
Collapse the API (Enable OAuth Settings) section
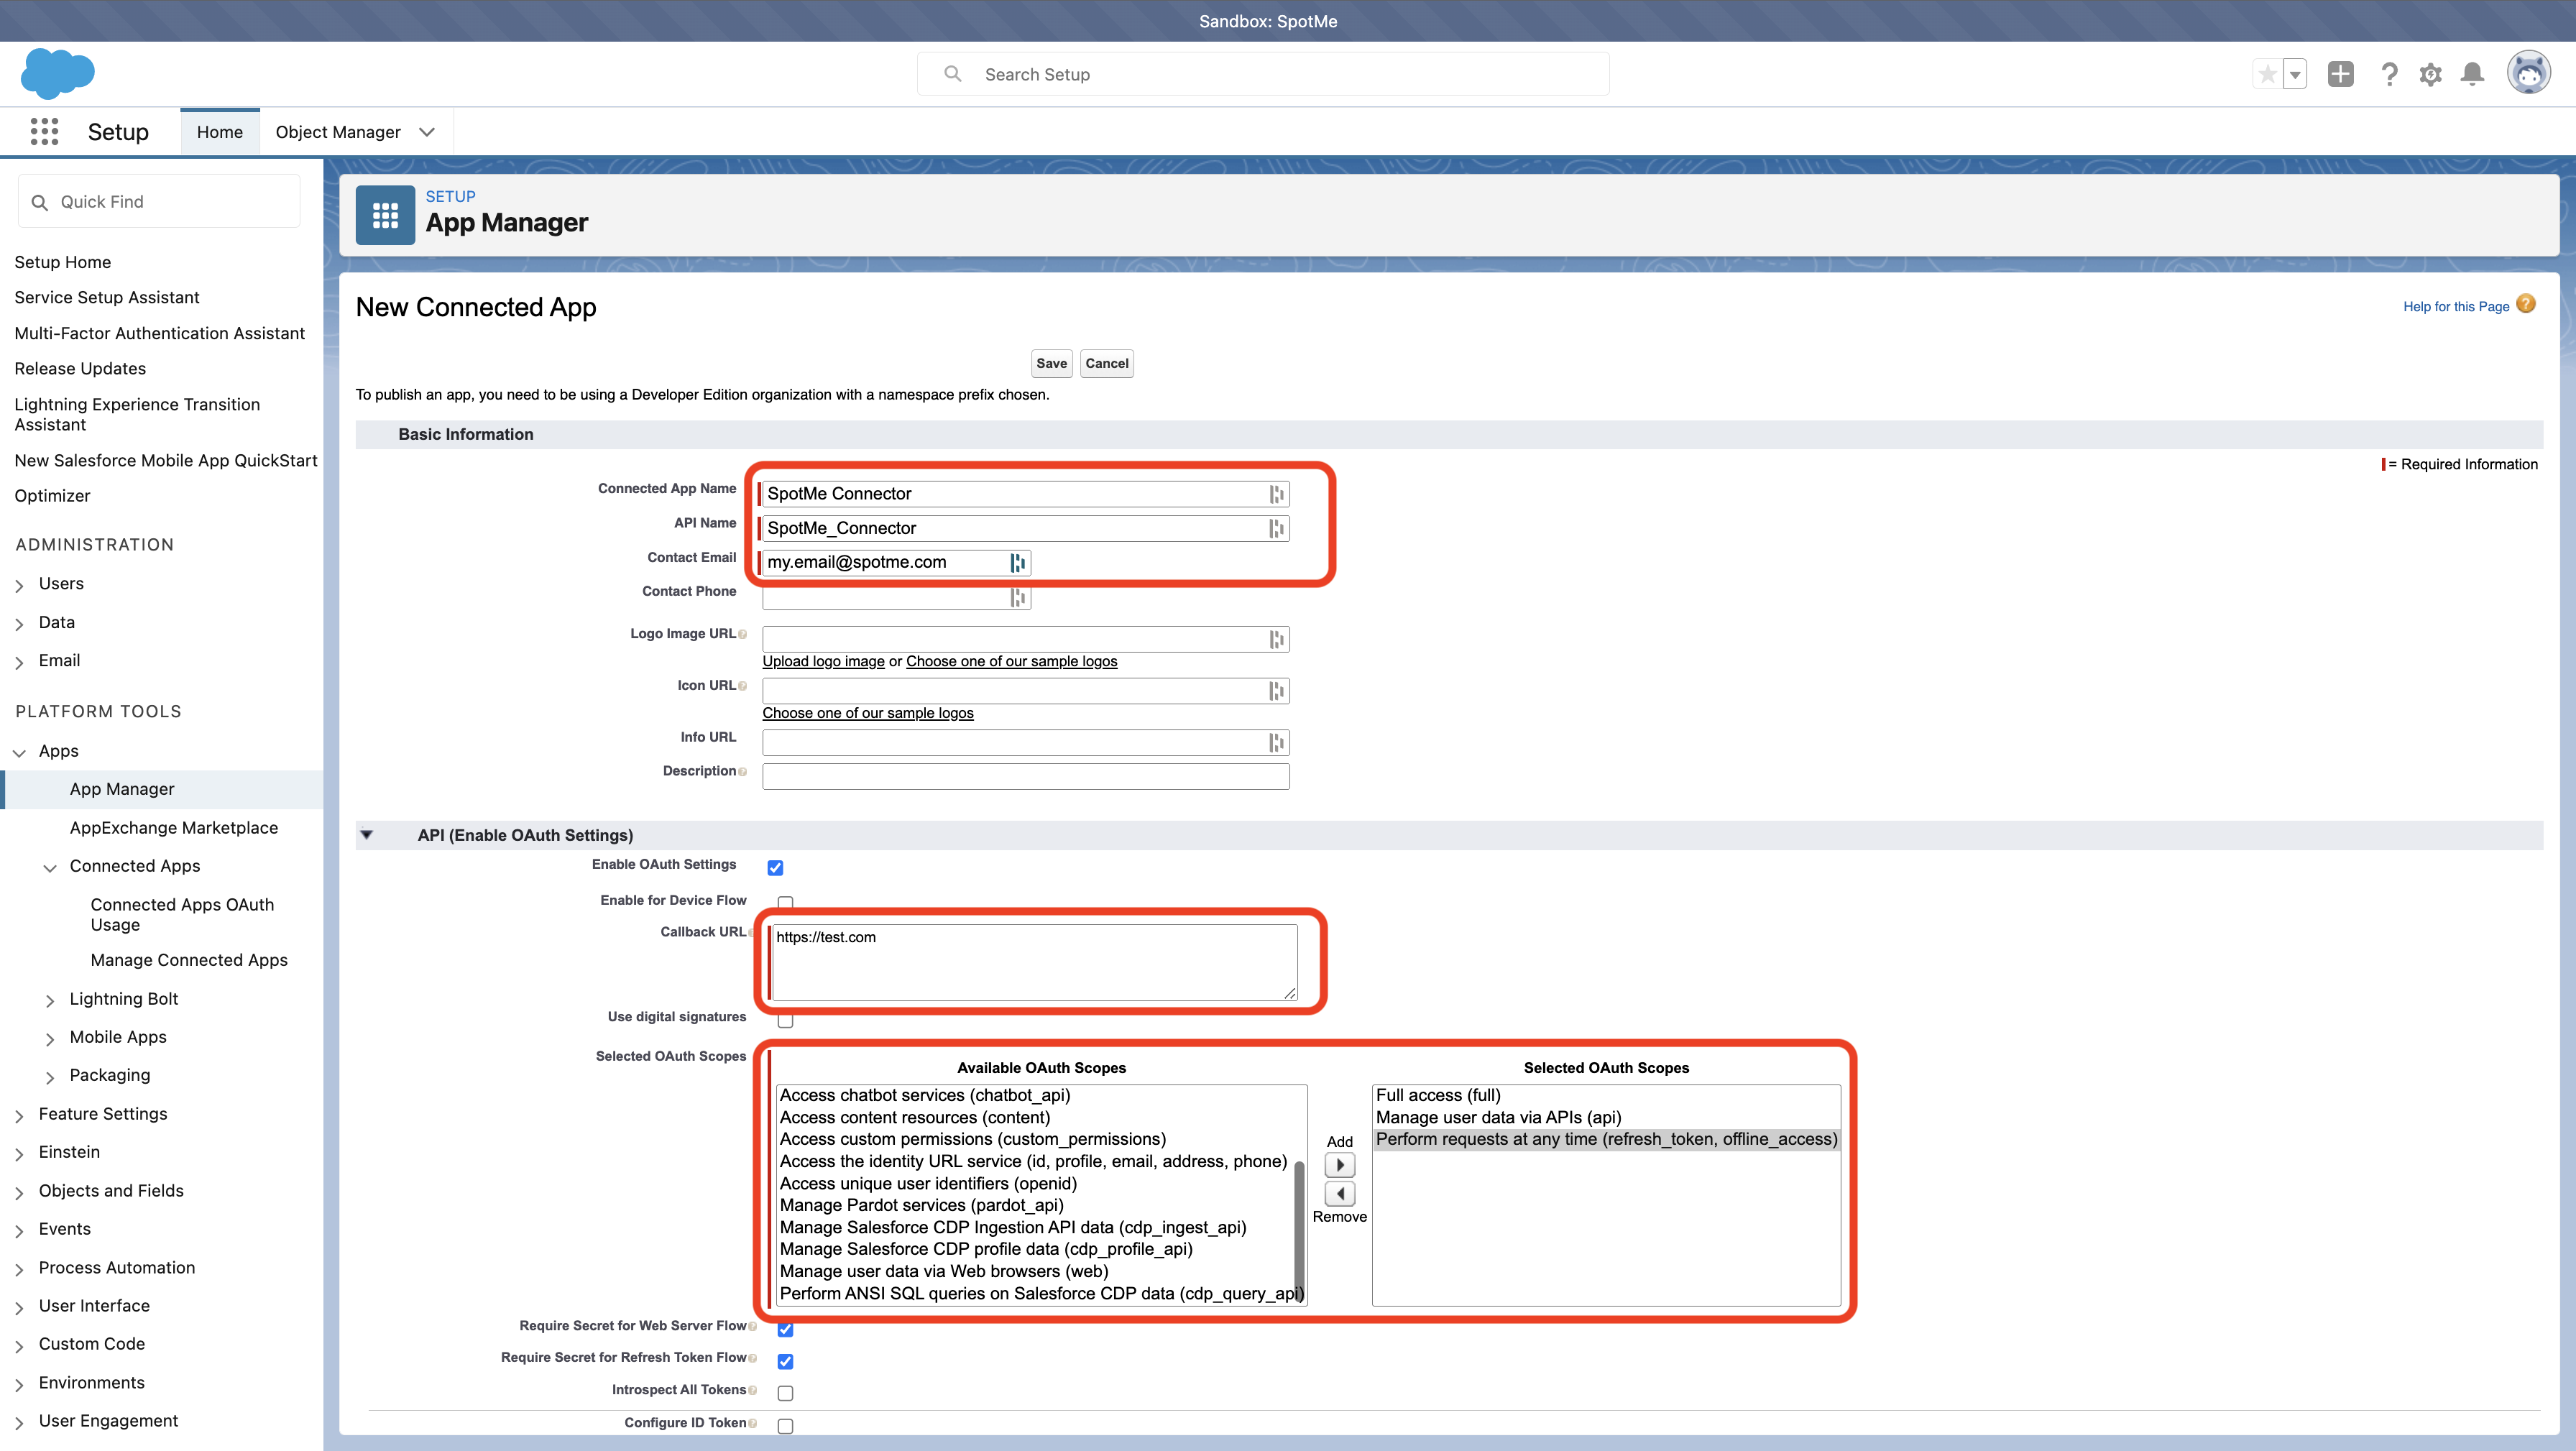tap(367, 835)
